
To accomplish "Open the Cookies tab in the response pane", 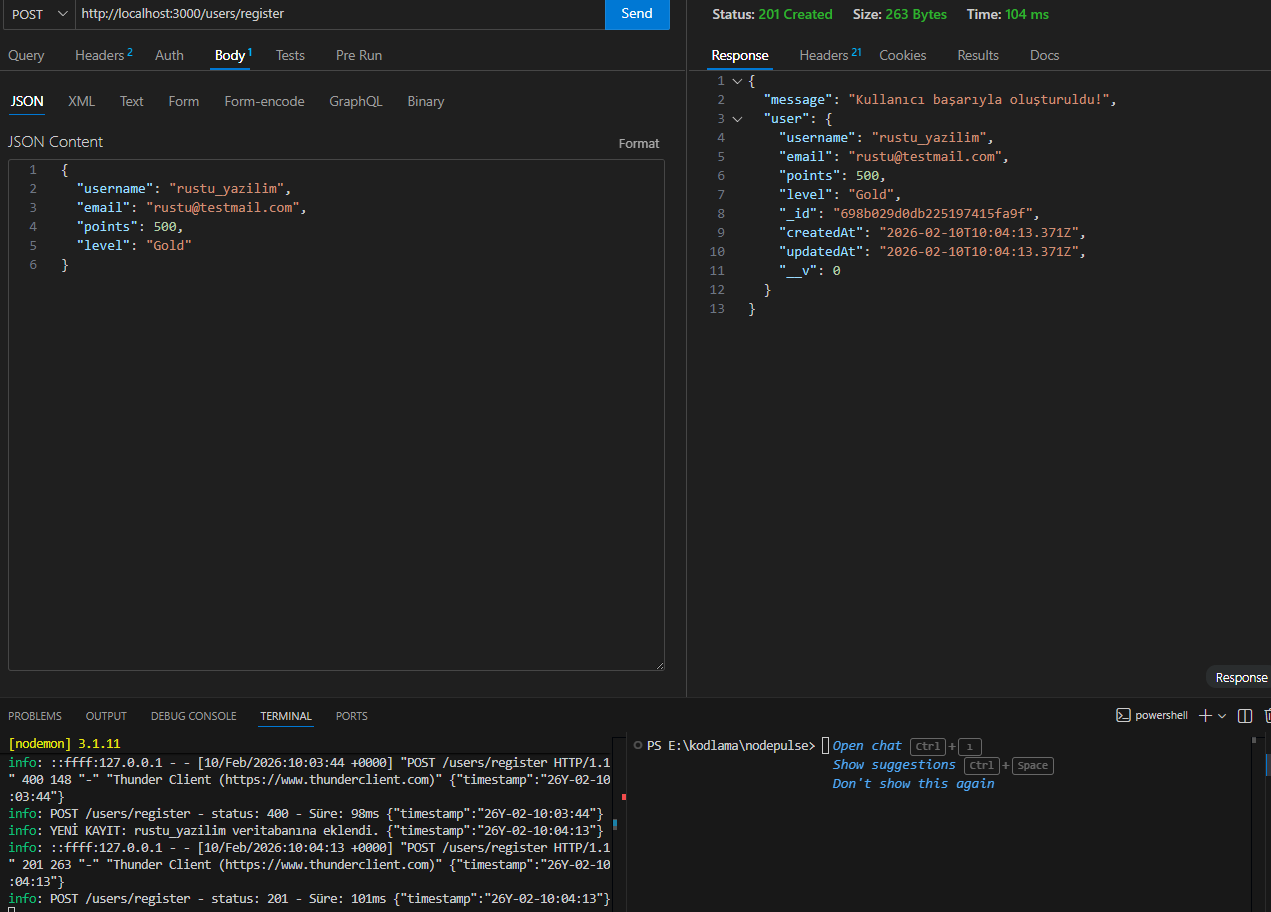I will [902, 56].
